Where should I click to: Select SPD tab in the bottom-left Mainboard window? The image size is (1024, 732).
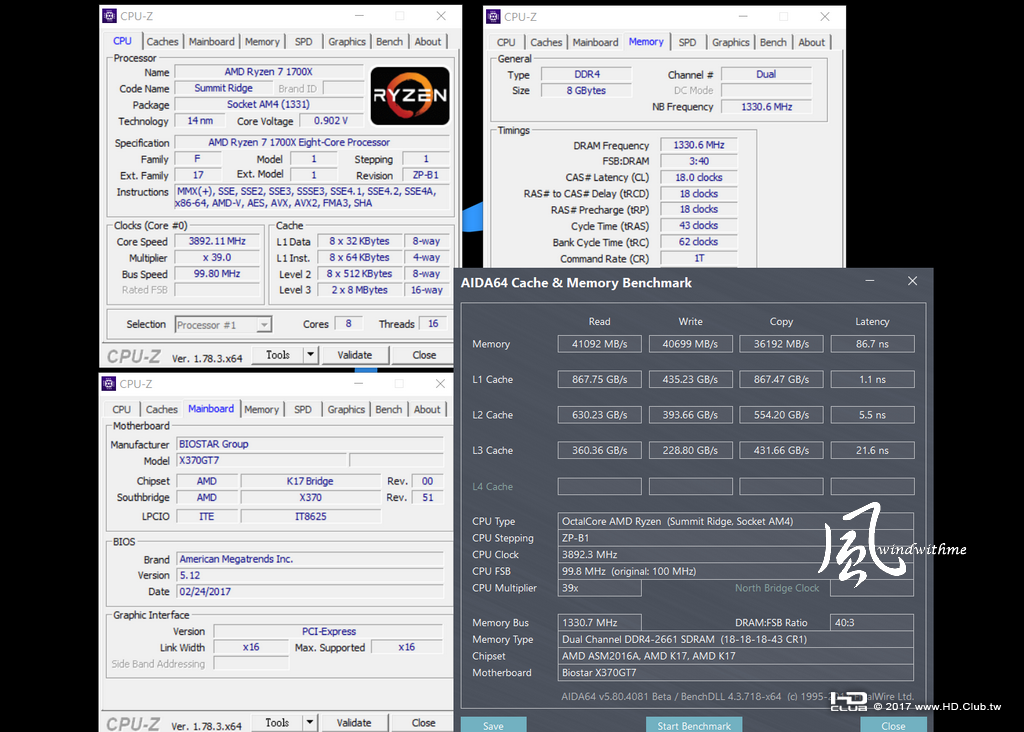click(x=303, y=409)
